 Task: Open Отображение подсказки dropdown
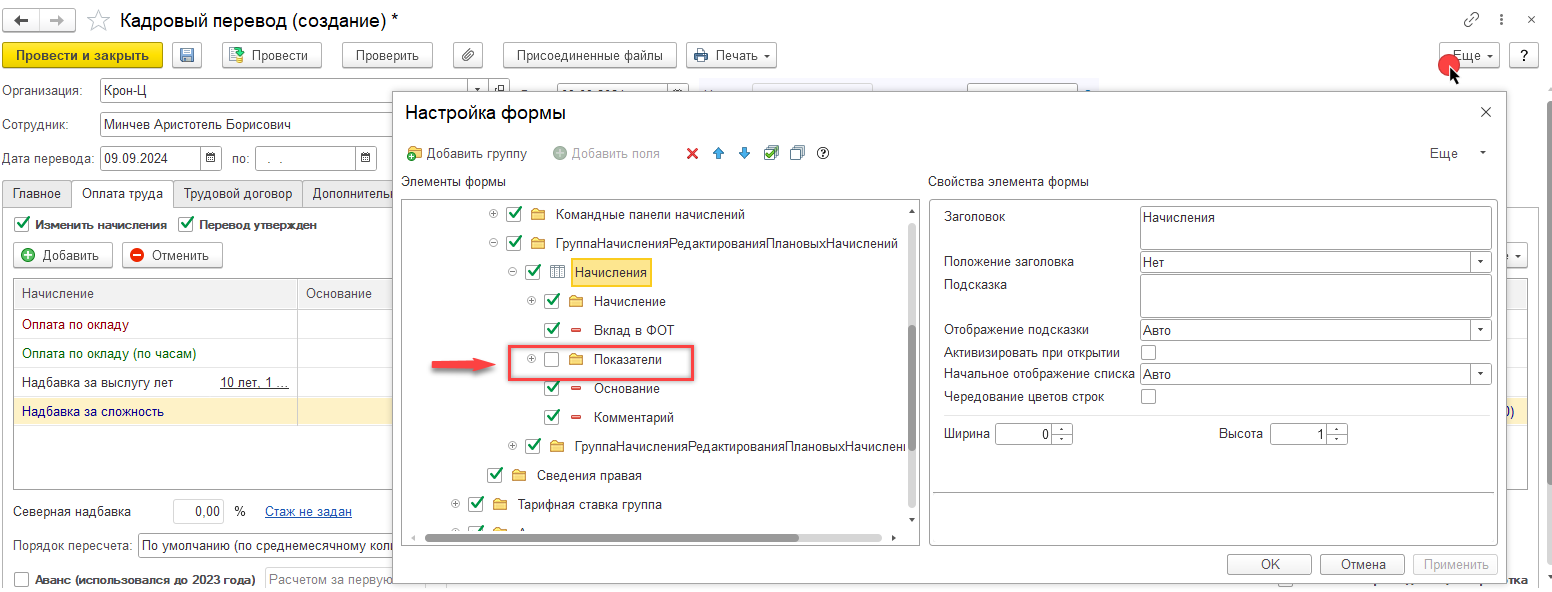[x=1480, y=330]
